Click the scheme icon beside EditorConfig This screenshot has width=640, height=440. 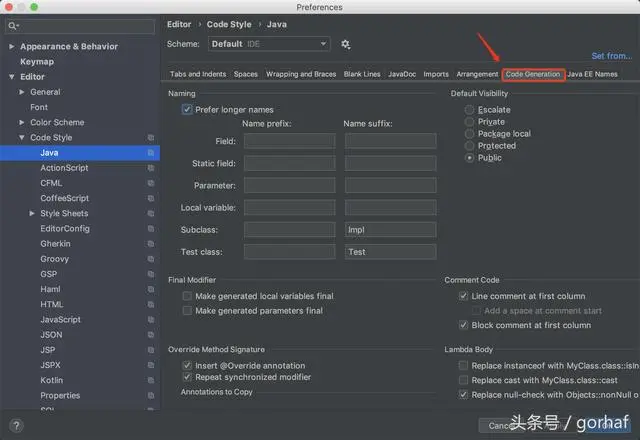click(x=151, y=229)
